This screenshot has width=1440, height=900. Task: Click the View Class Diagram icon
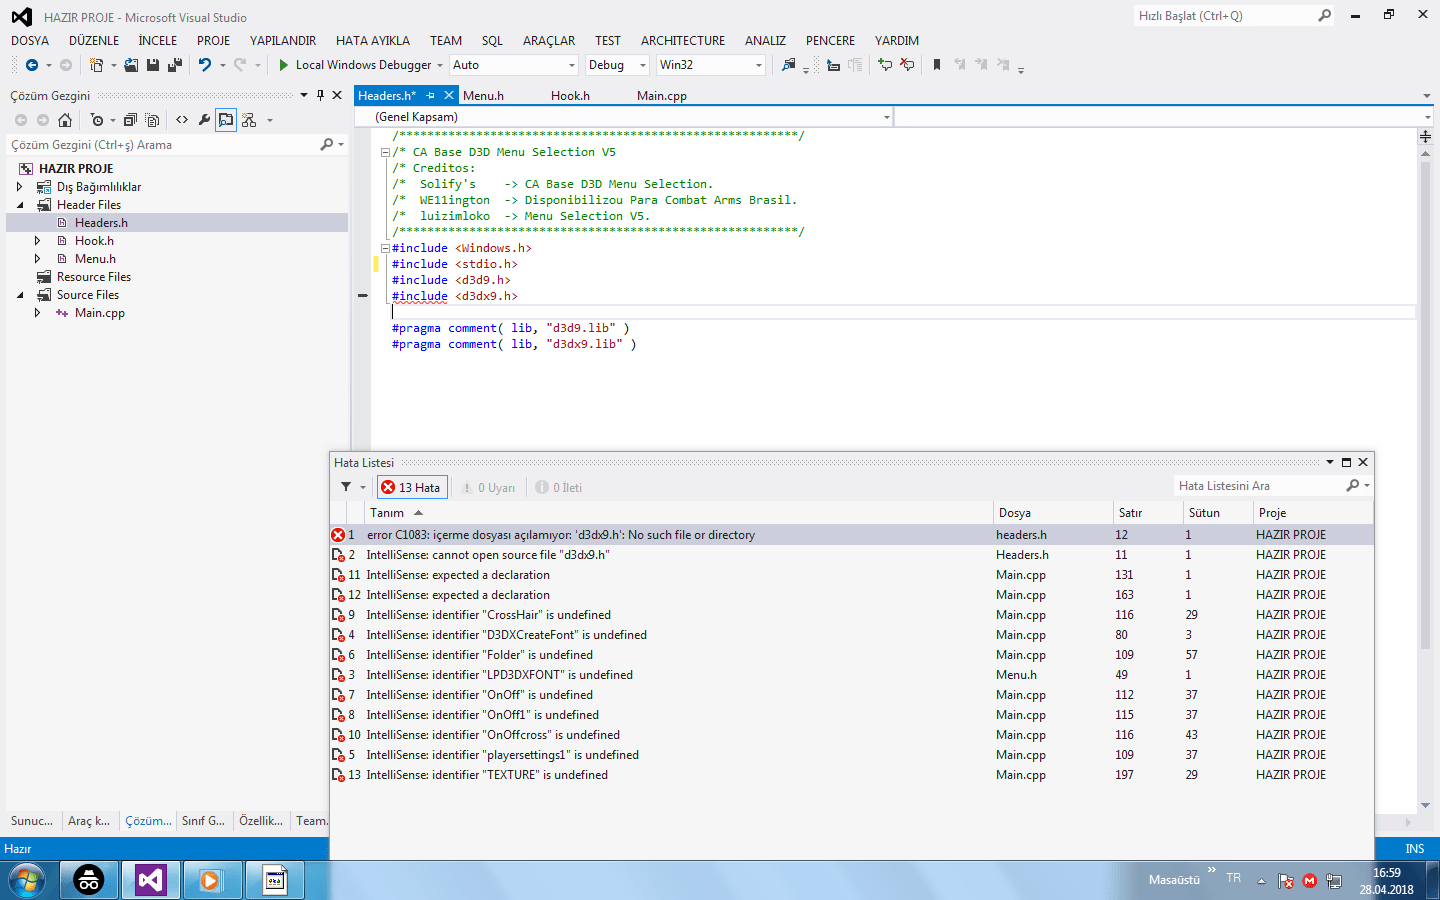249,120
